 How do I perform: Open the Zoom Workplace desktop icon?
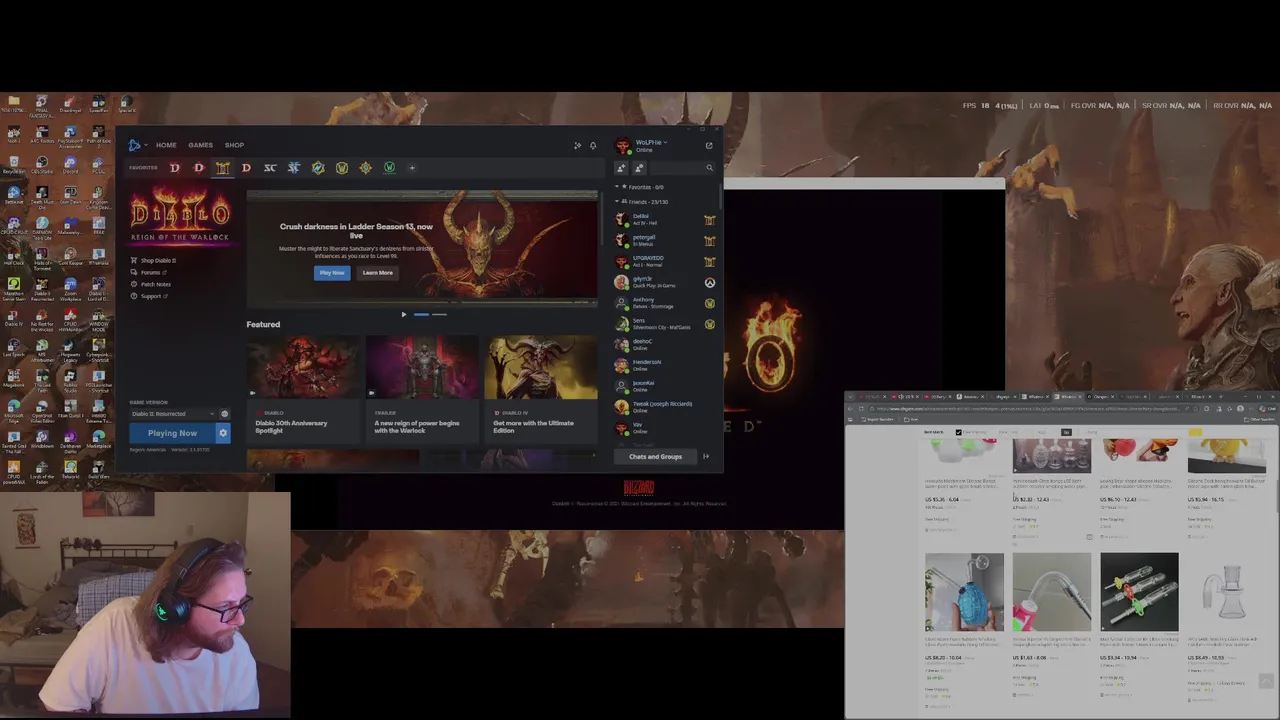(70, 287)
